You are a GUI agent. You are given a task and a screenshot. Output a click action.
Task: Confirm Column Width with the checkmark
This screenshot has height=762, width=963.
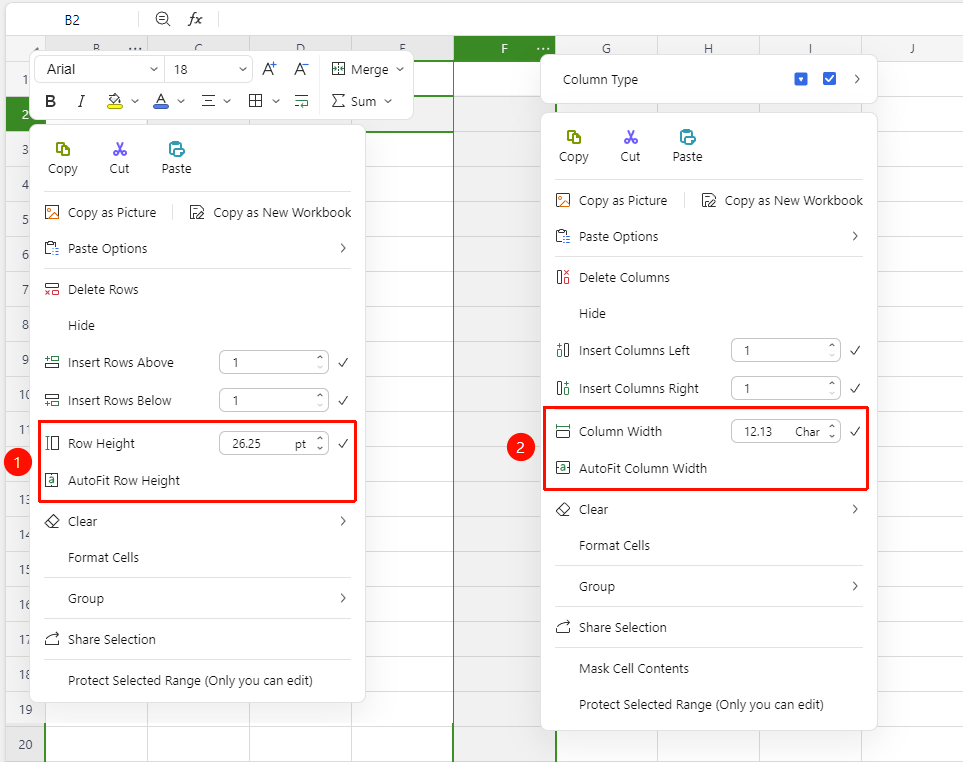[x=855, y=432]
